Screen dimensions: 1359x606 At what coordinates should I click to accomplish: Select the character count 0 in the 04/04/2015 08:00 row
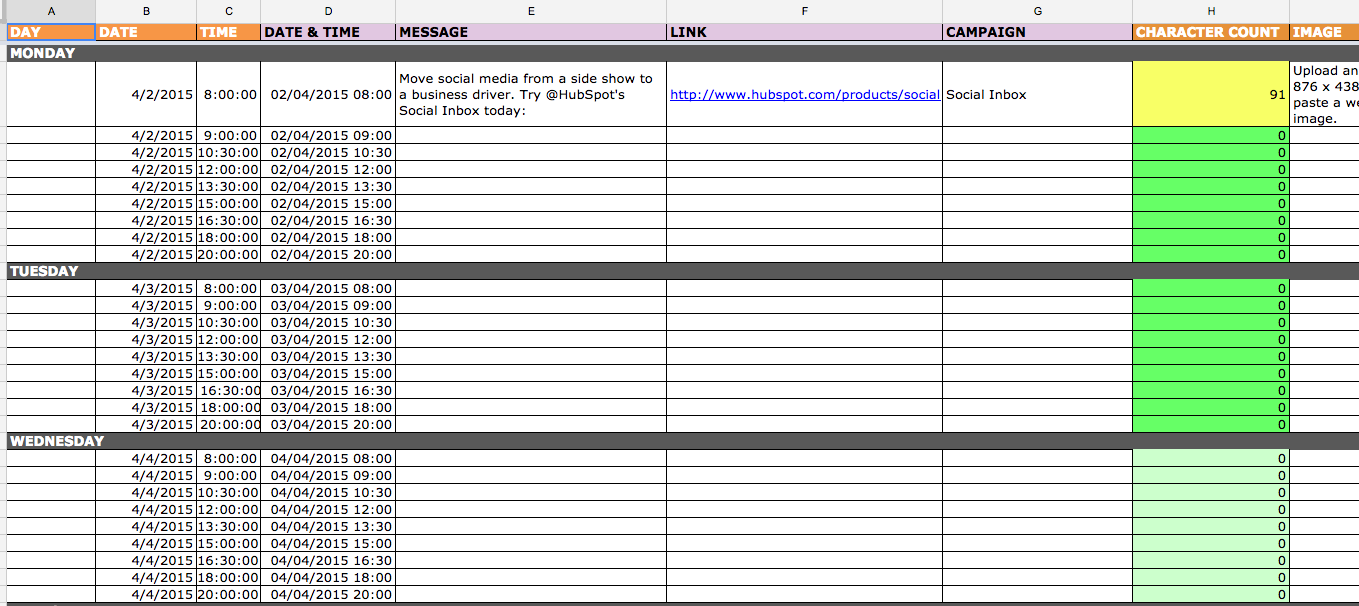[x=1211, y=459]
